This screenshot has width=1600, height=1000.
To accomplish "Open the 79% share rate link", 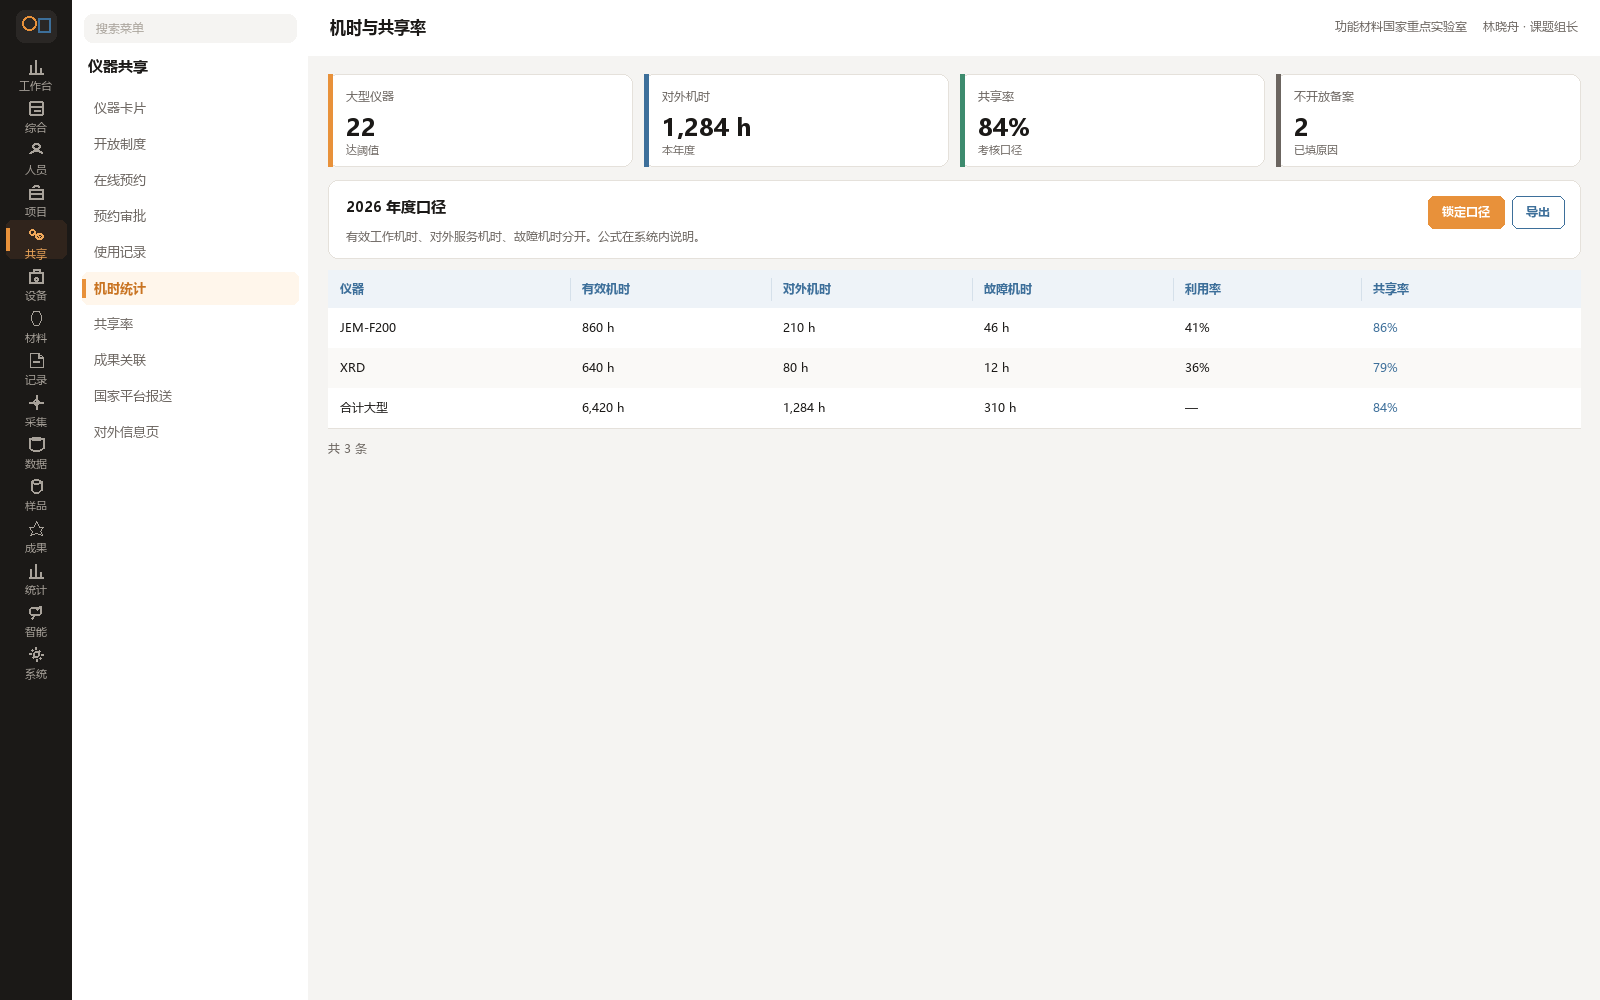I will [1385, 368].
